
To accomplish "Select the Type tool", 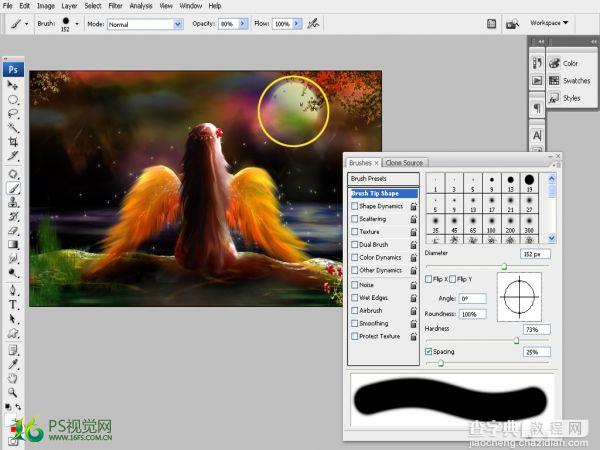I will point(13,305).
